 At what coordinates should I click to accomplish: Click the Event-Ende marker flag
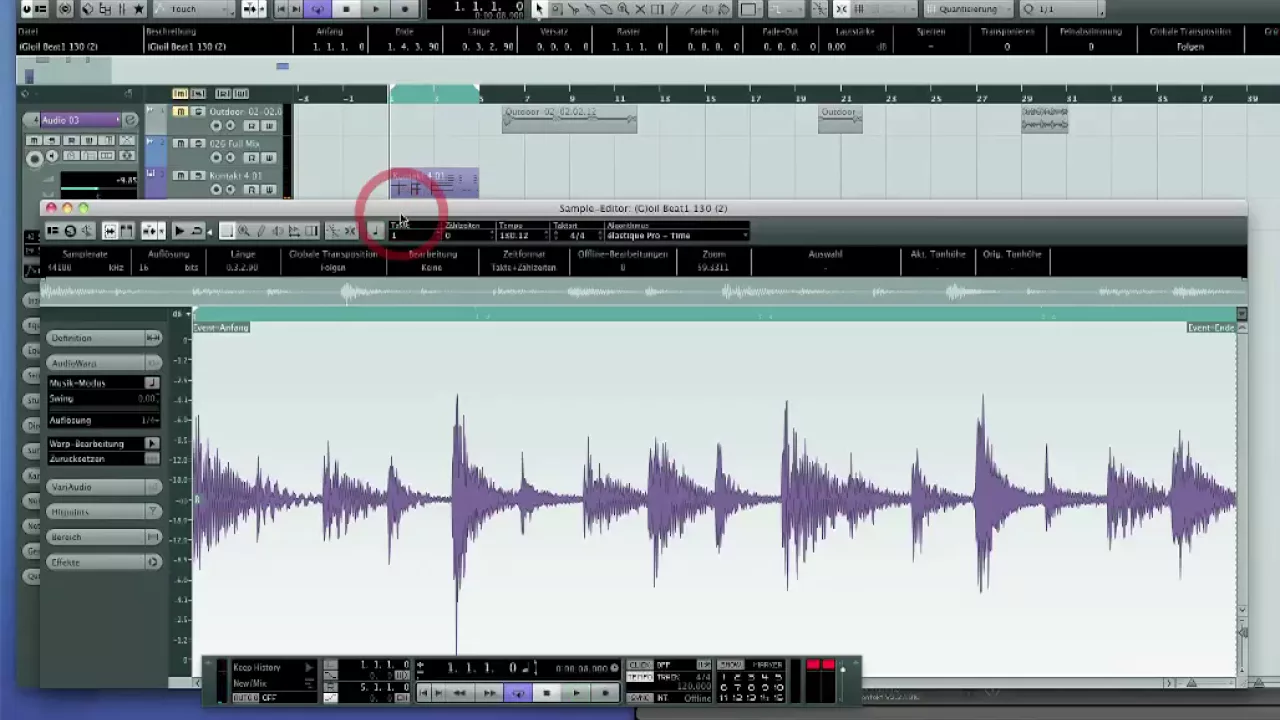click(1211, 328)
